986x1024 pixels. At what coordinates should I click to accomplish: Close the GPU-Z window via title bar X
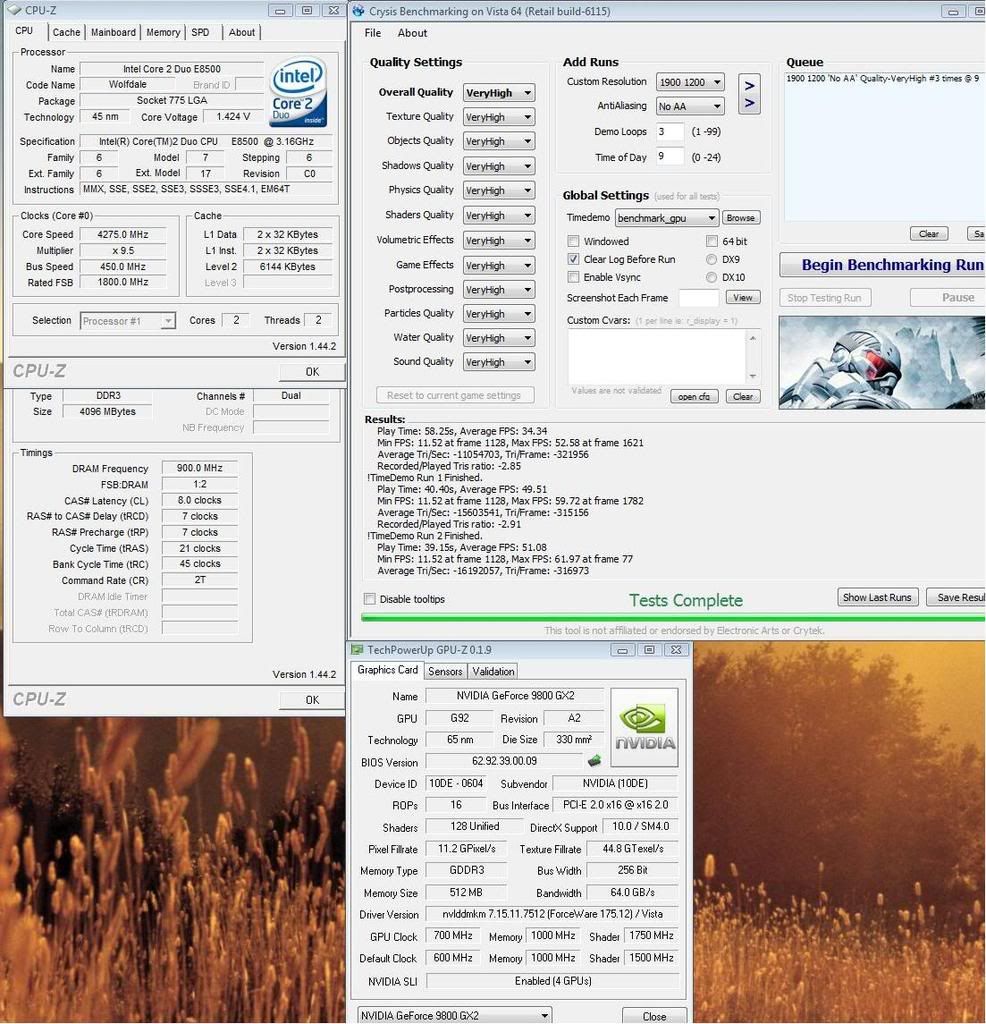point(676,650)
